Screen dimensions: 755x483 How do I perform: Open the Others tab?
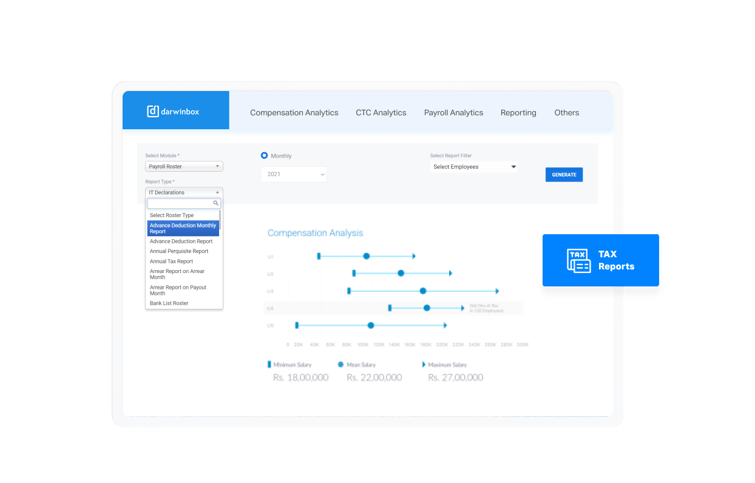click(567, 113)
